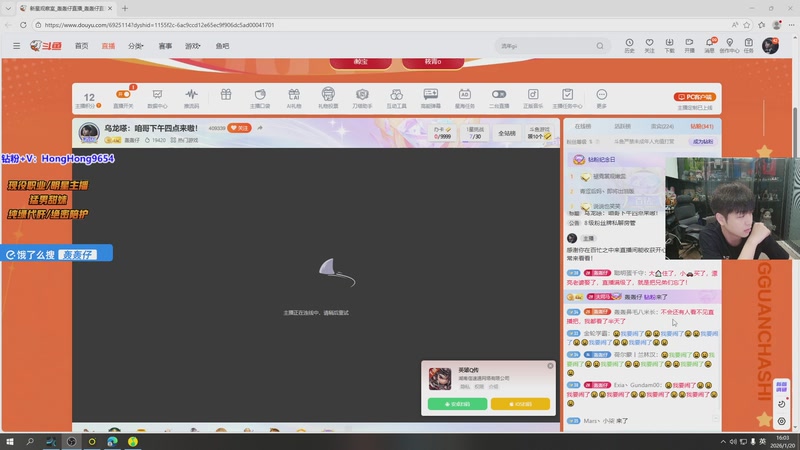Toggle the 直播开关 live switch
800x450 pixels.
[x=123, y=97]
